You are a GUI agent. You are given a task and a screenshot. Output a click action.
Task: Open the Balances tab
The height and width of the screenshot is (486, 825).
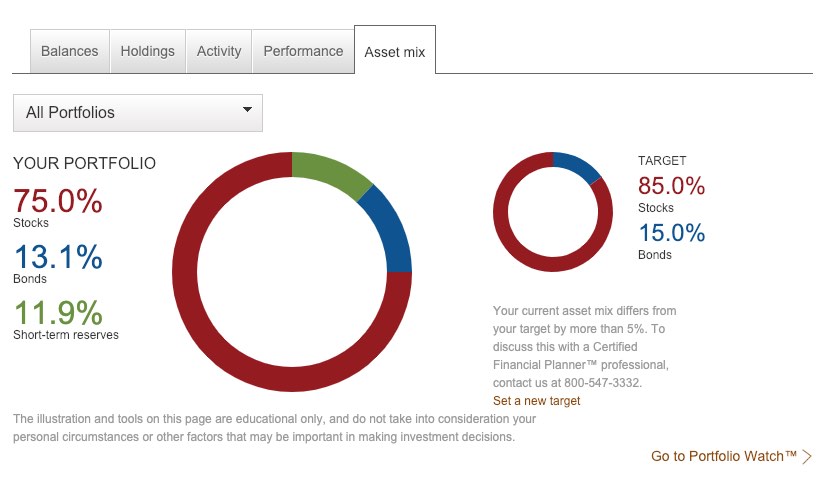point(70,51)
